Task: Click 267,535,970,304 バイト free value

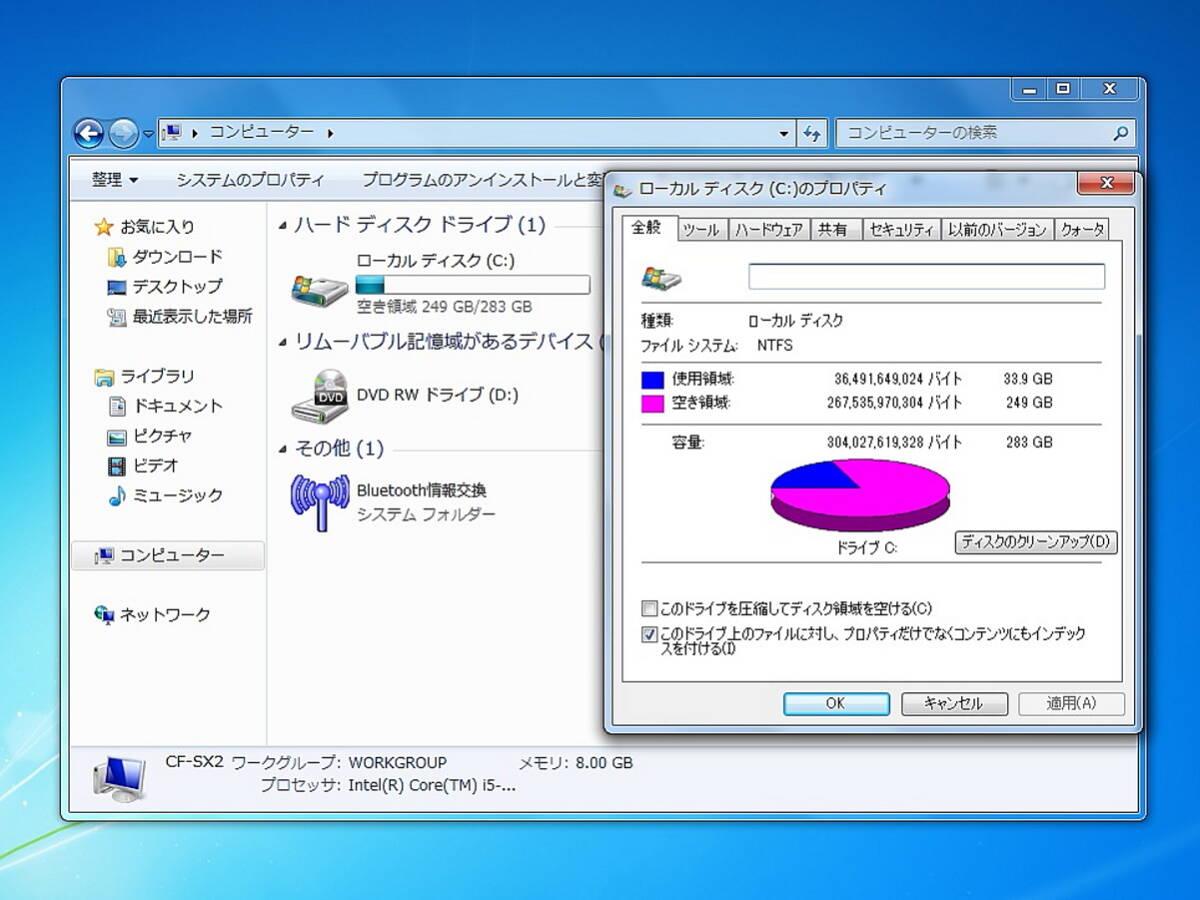Action: pos(894,403)
